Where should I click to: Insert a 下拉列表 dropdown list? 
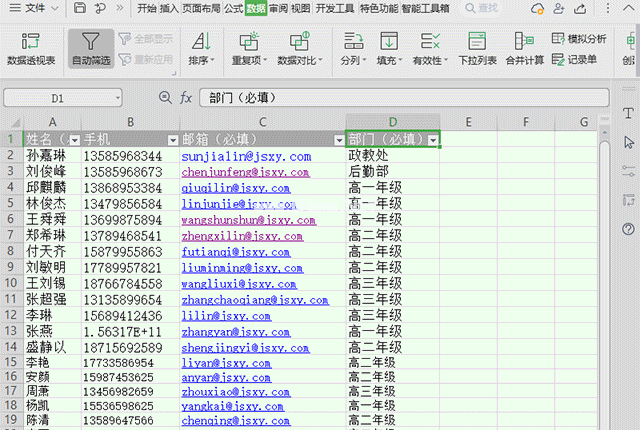(x=477, y=49)
